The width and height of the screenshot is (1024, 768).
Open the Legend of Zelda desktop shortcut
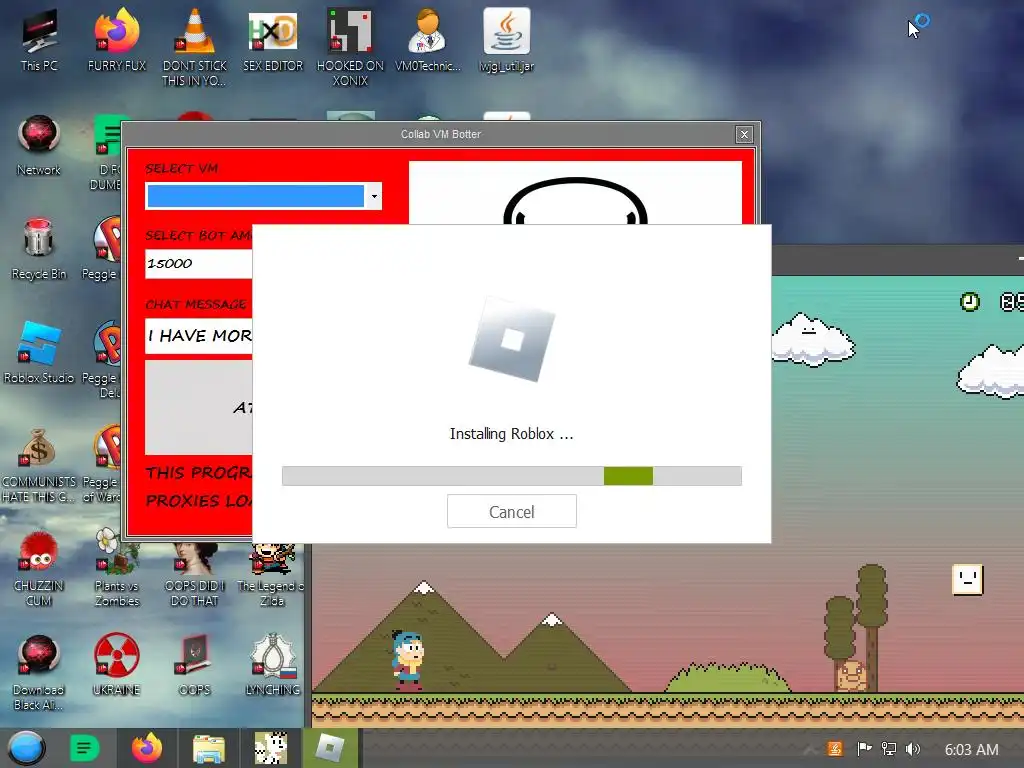point(272,575)
